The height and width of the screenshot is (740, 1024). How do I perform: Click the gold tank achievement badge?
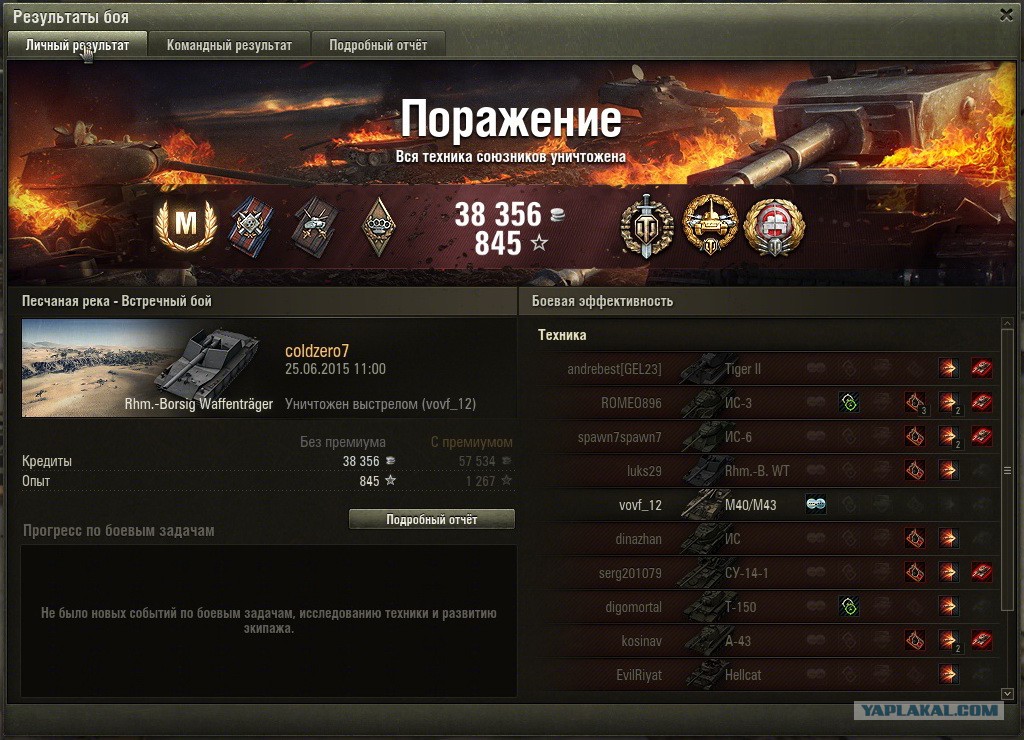(x=711, y=224)
